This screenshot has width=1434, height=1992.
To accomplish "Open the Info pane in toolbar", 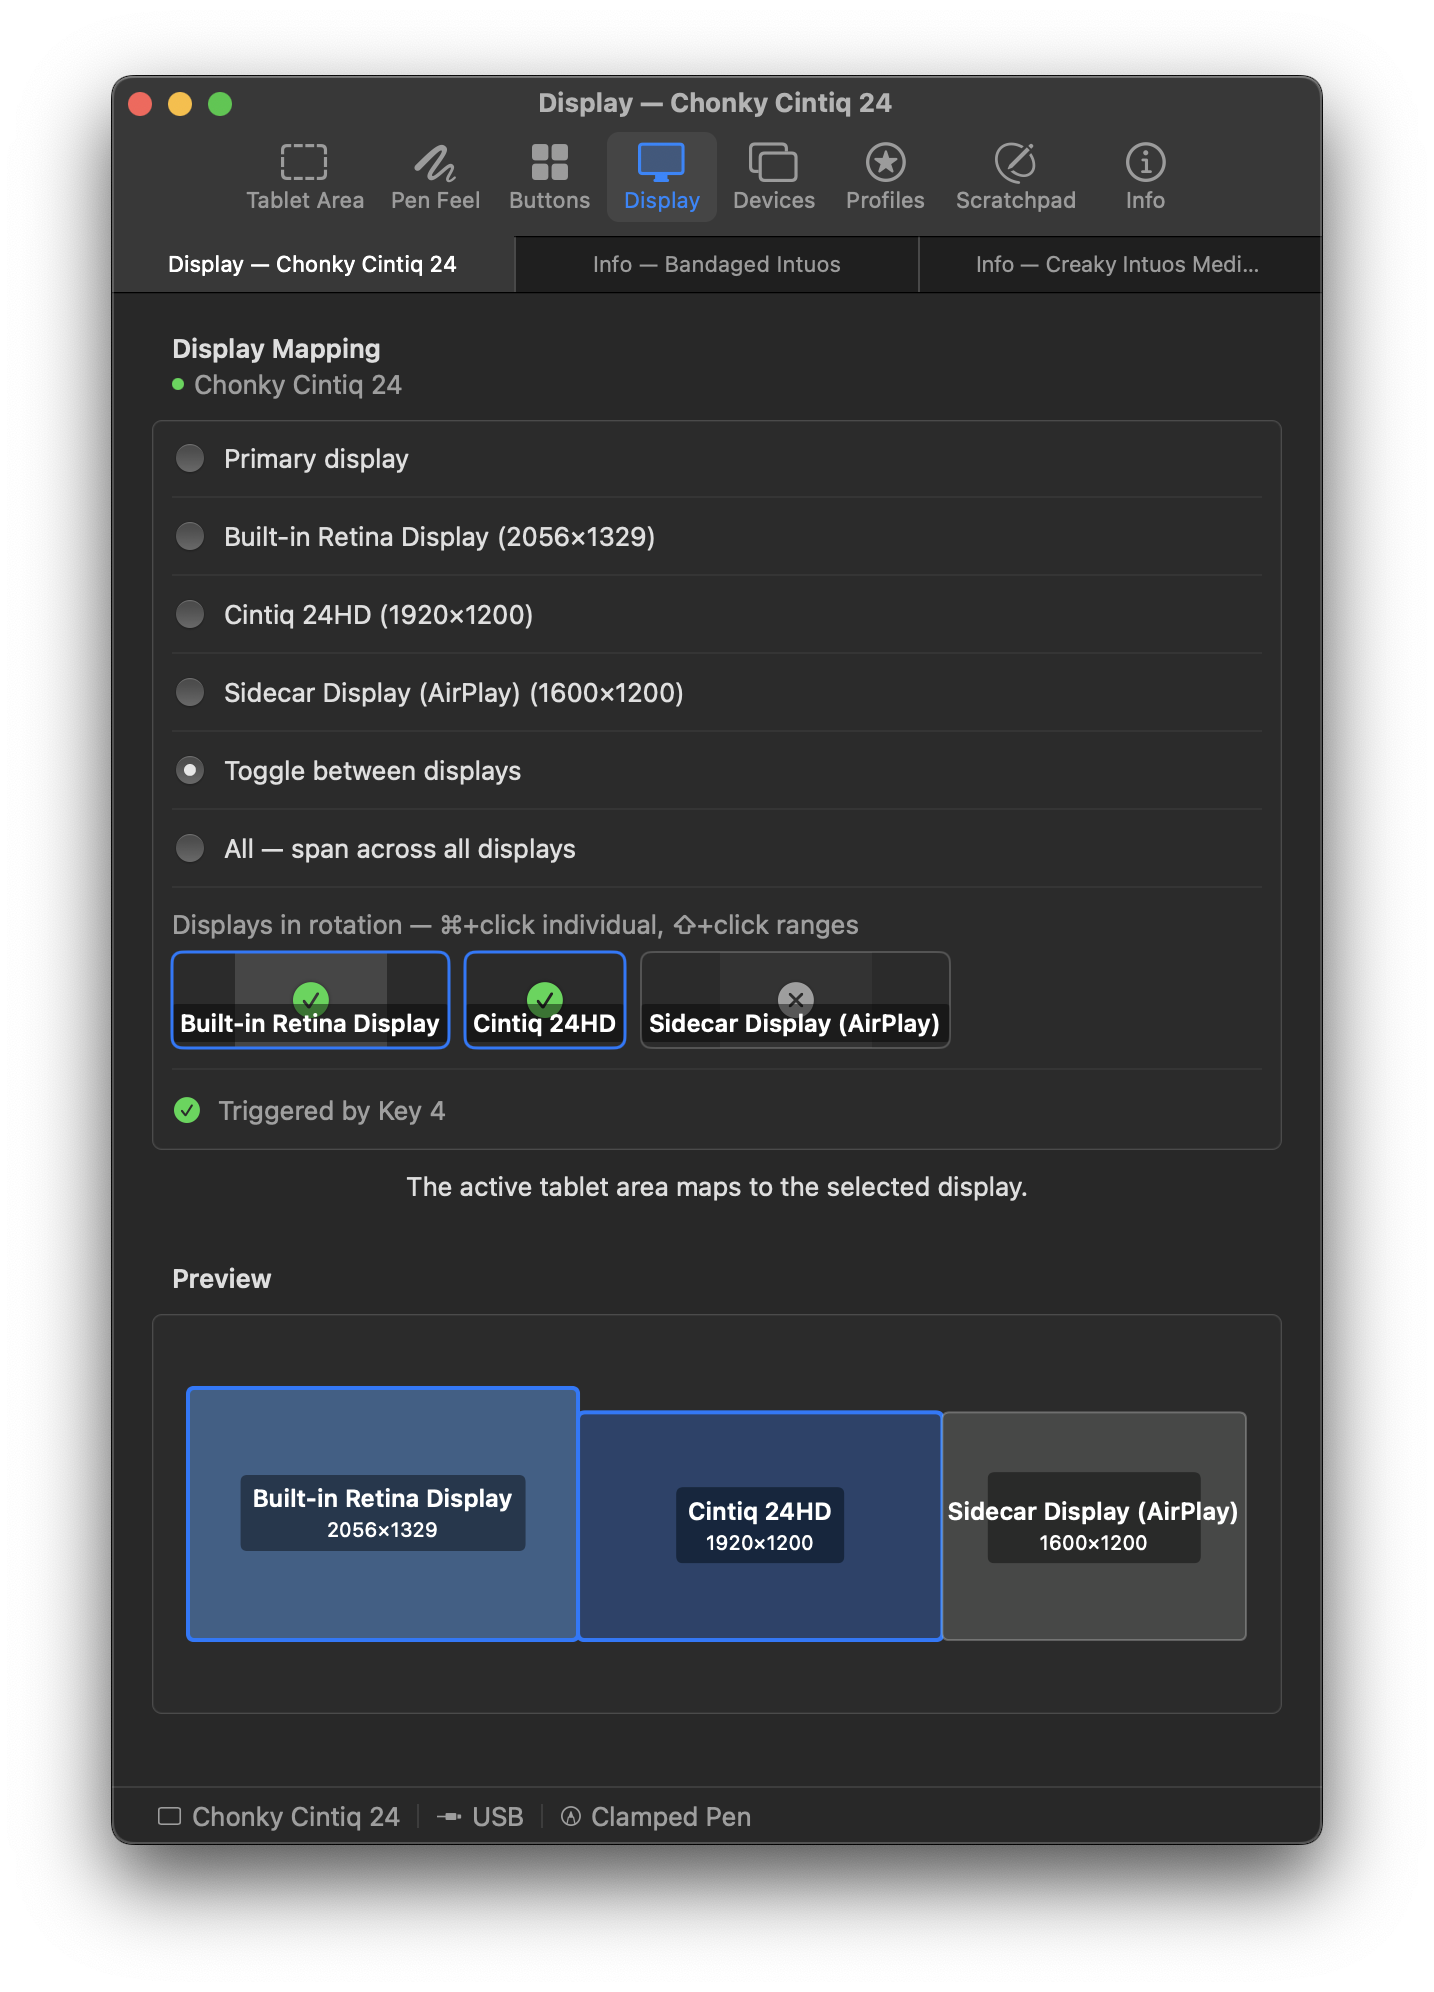I will (x=1145, y=177).
